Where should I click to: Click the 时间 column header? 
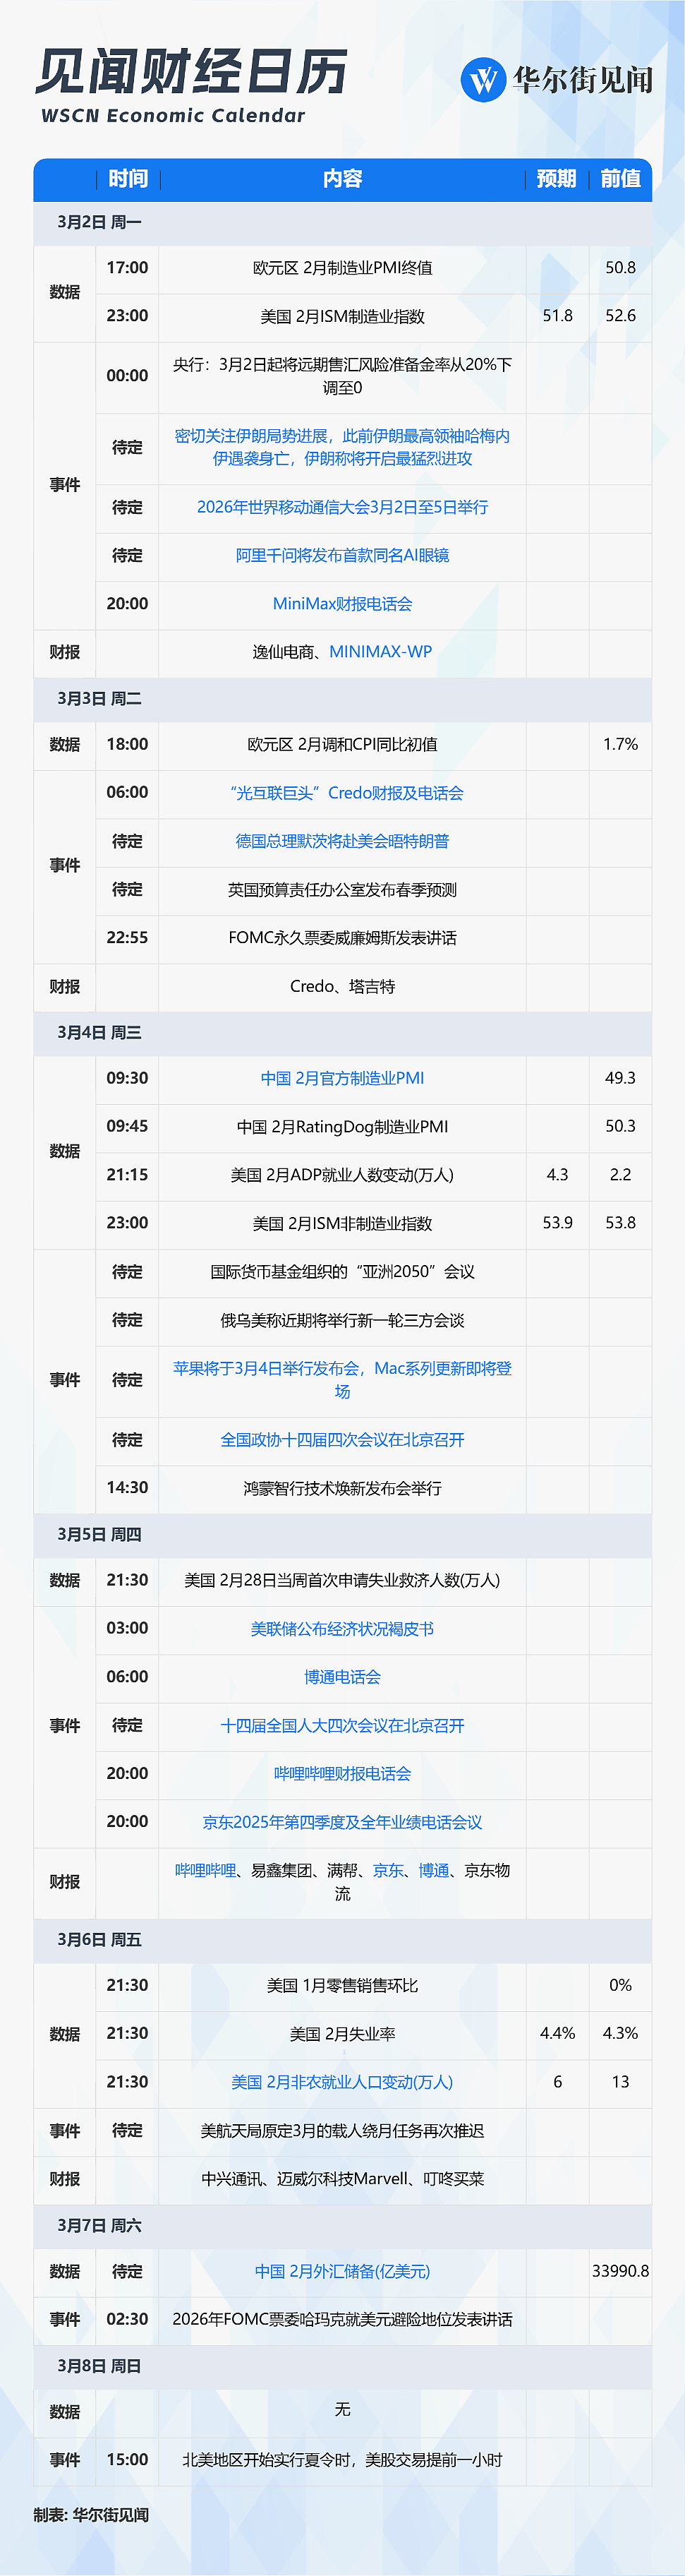pos(128,179)
